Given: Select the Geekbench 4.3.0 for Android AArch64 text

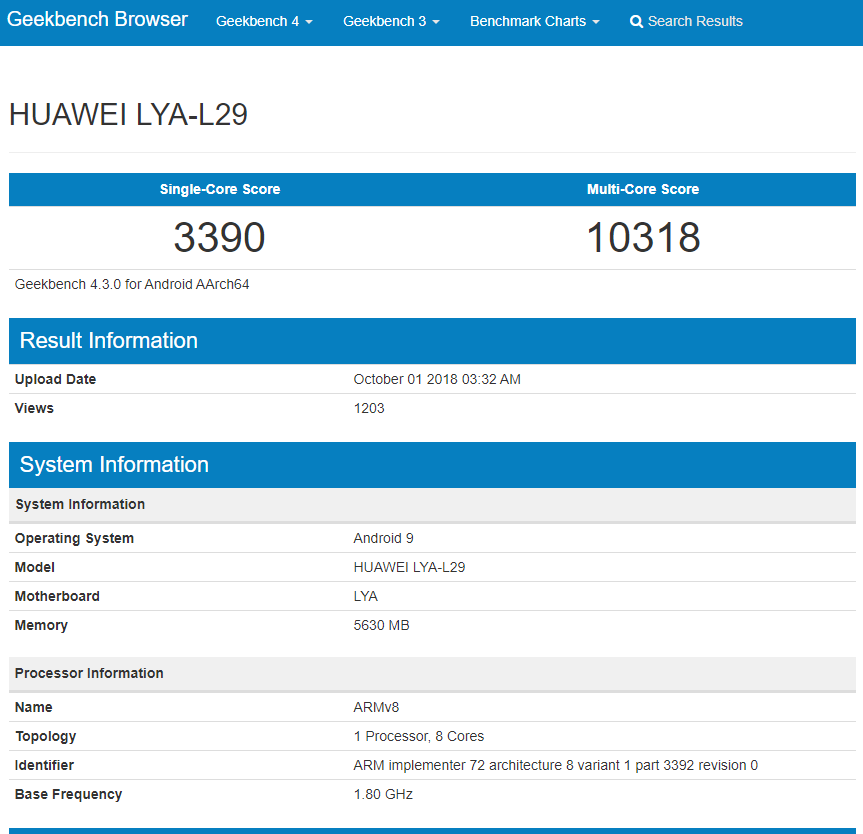Looking at the screenshot, I should click(132, 285).
